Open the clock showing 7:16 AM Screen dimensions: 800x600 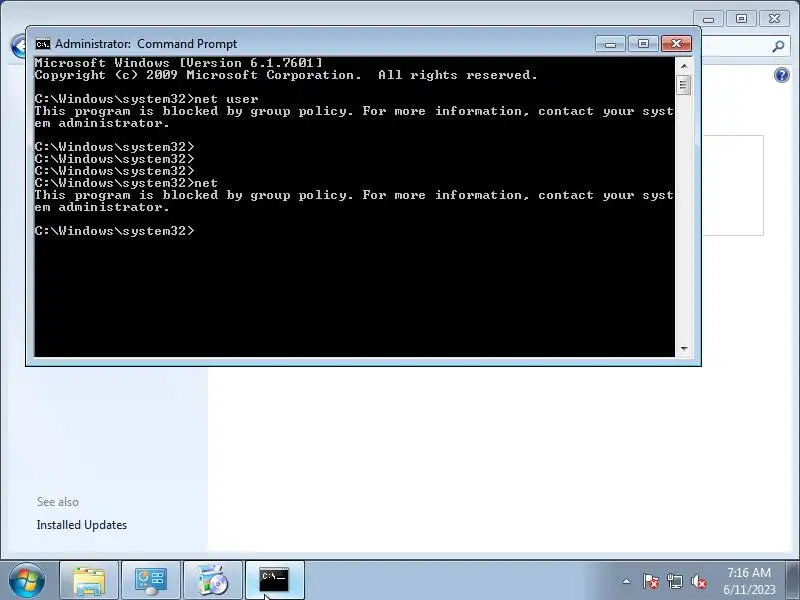749,581
